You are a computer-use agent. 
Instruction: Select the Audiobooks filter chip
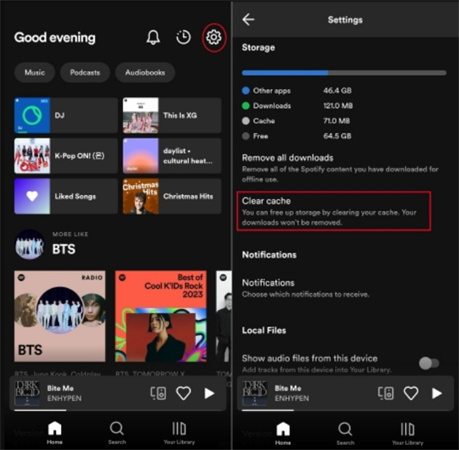point(145,72)
